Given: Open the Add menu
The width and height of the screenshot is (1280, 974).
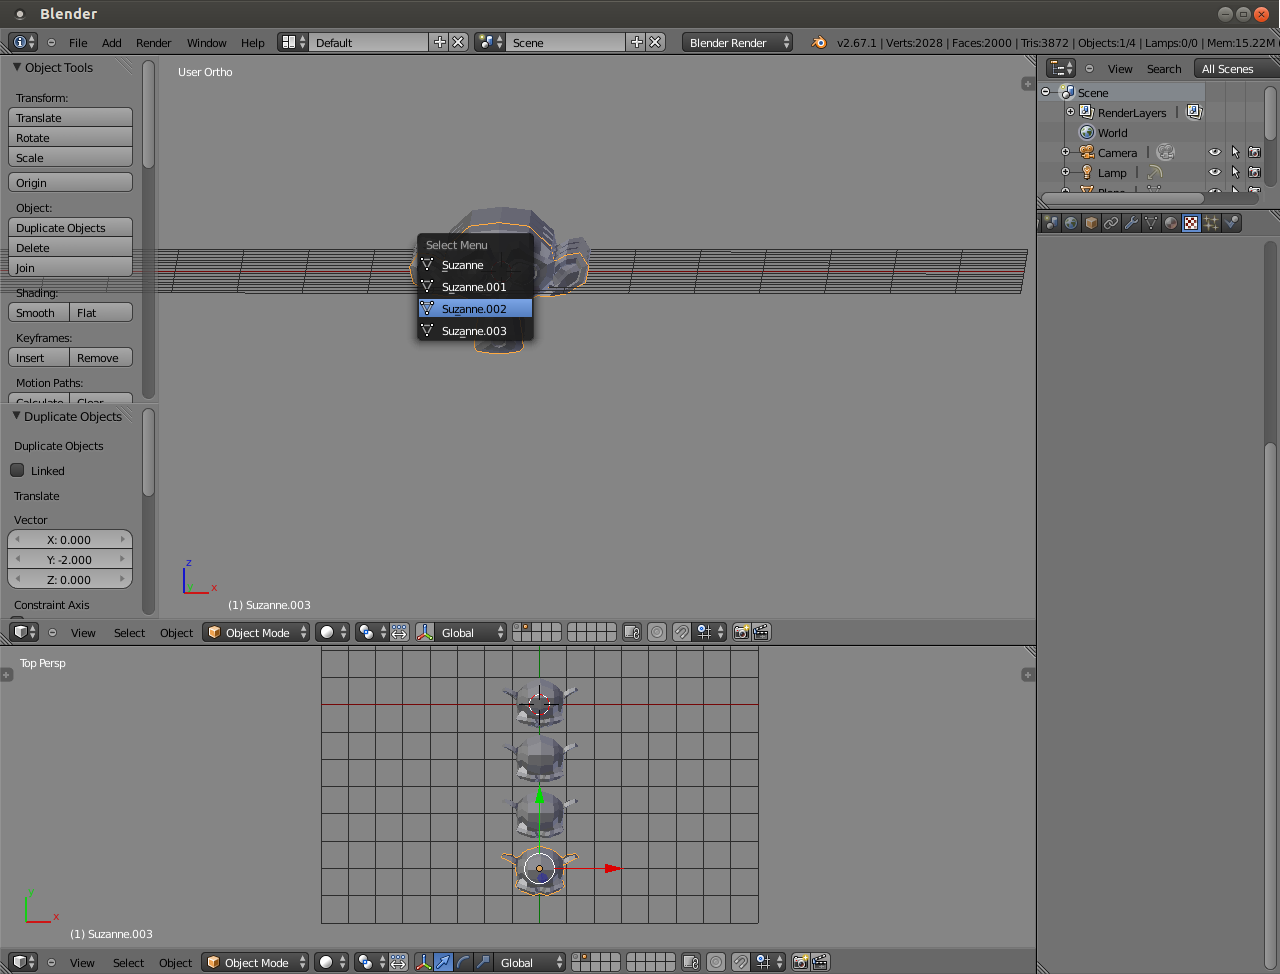Looking at the screenshot, I should tap(112, 43).
